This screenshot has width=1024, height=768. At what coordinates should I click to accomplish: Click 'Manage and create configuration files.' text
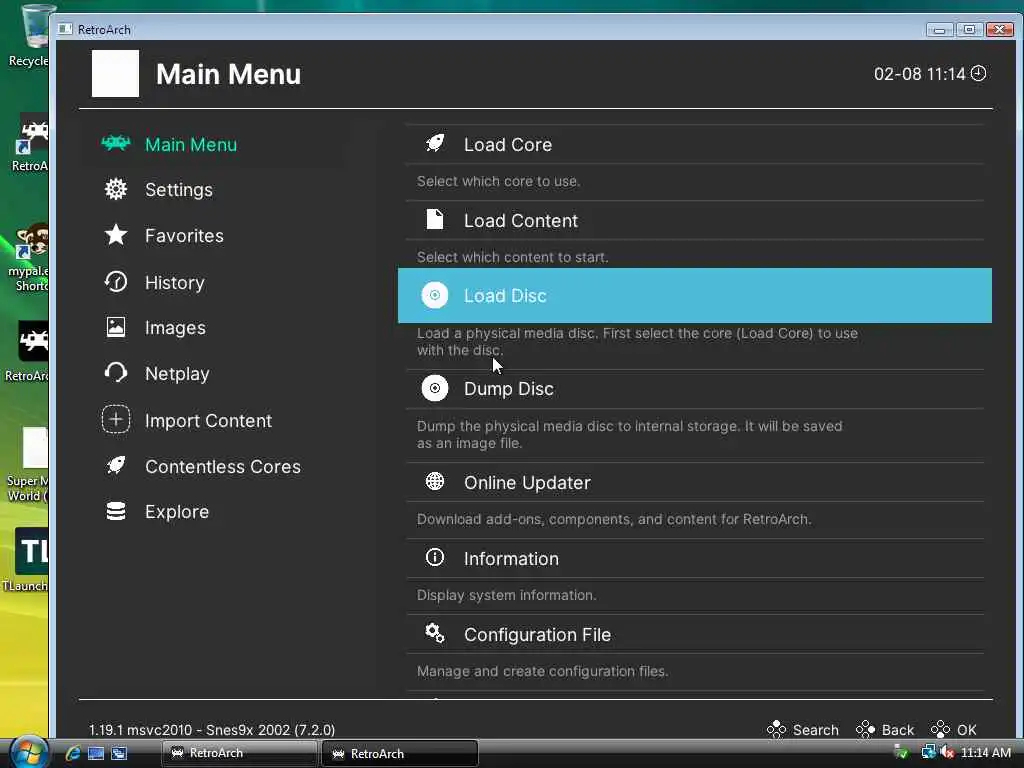click(542, 671)
